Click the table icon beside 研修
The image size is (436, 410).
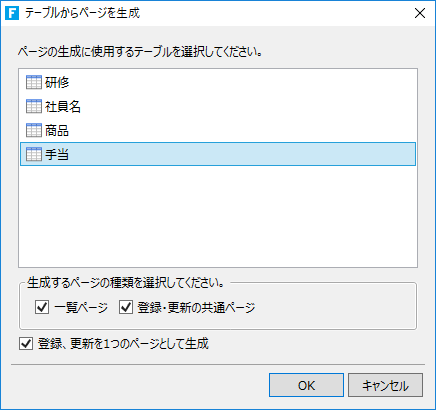point(34,82)
